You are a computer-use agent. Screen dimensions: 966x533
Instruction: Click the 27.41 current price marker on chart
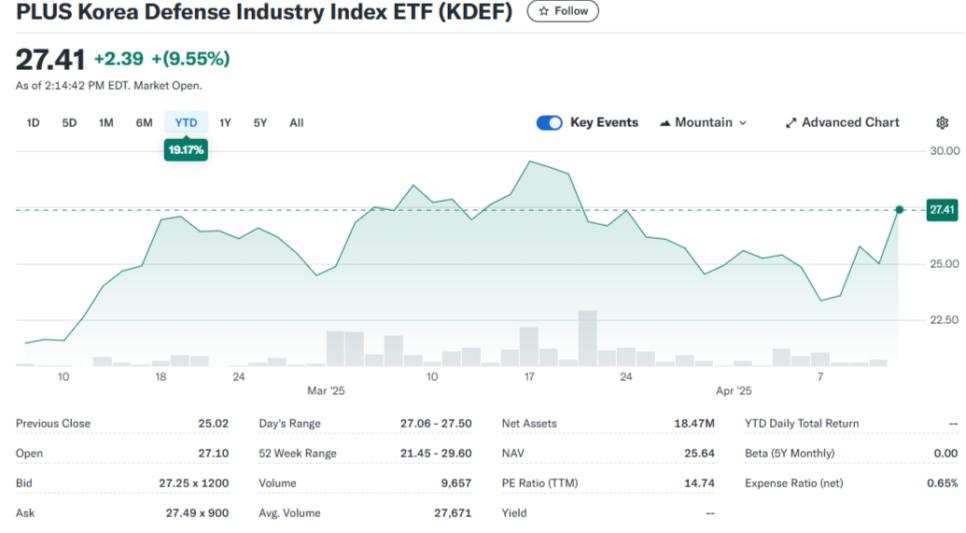click(942, 210)
